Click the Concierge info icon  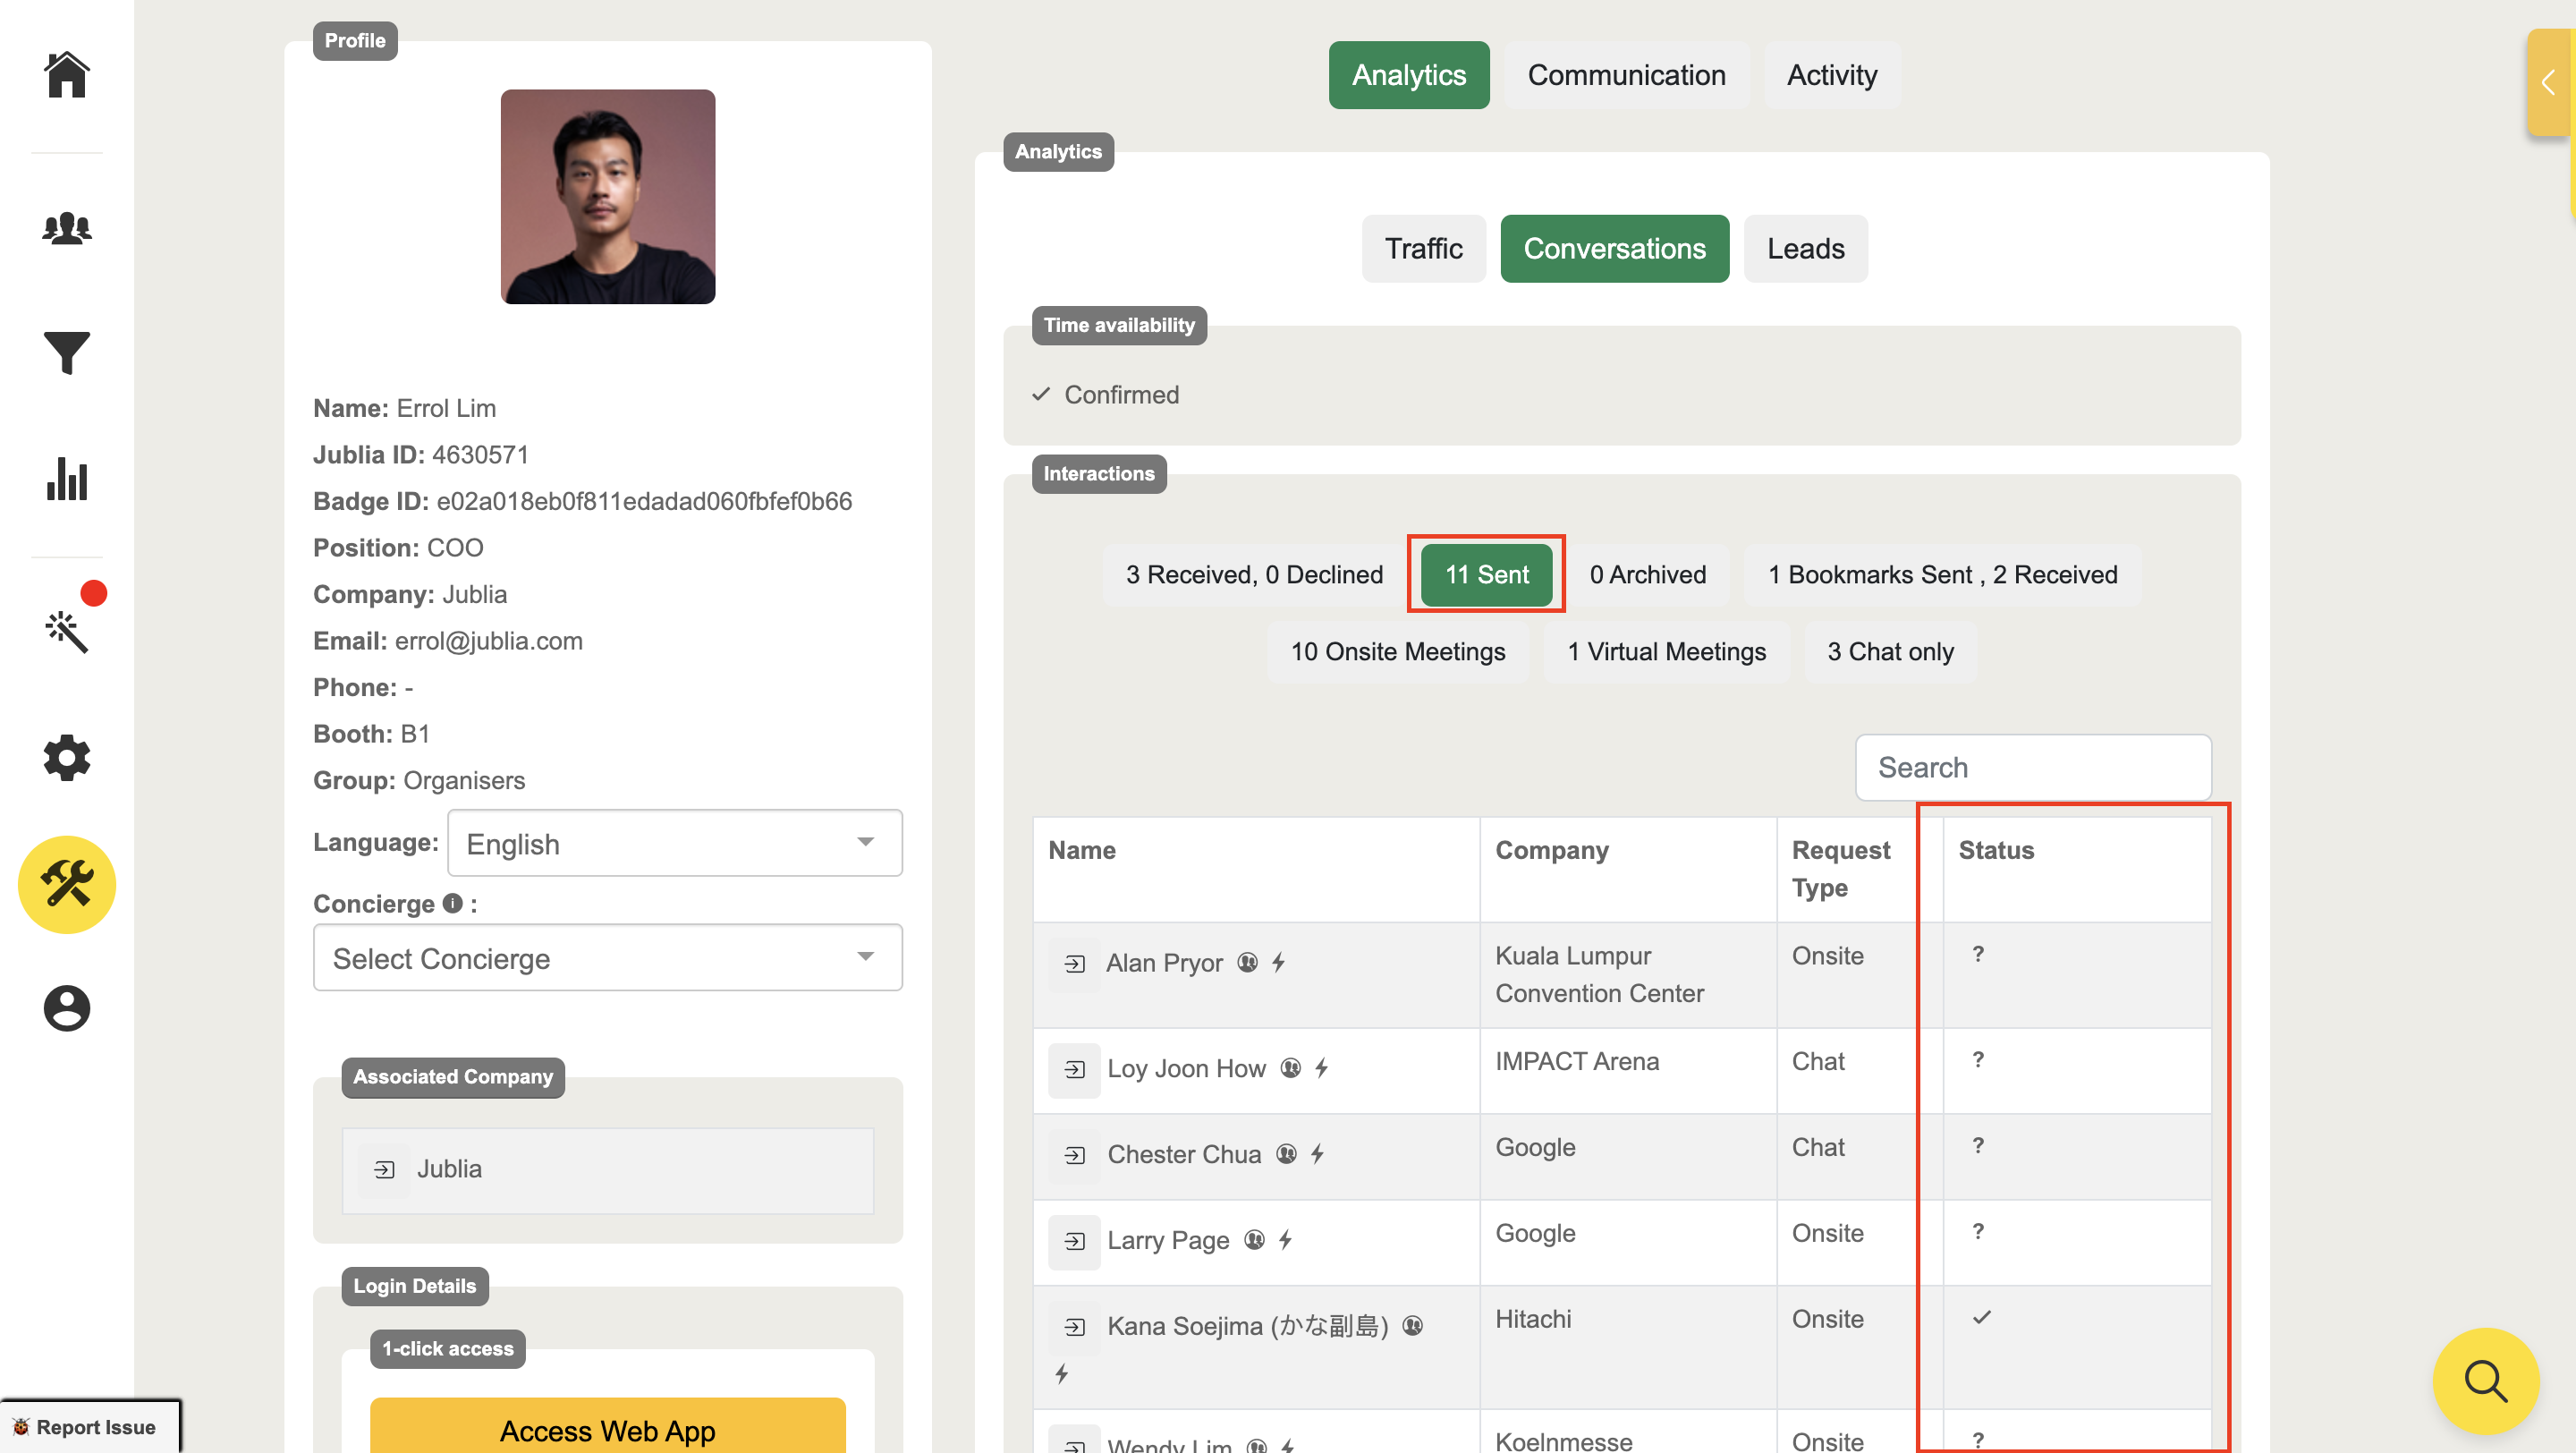(x=453, y=903)
